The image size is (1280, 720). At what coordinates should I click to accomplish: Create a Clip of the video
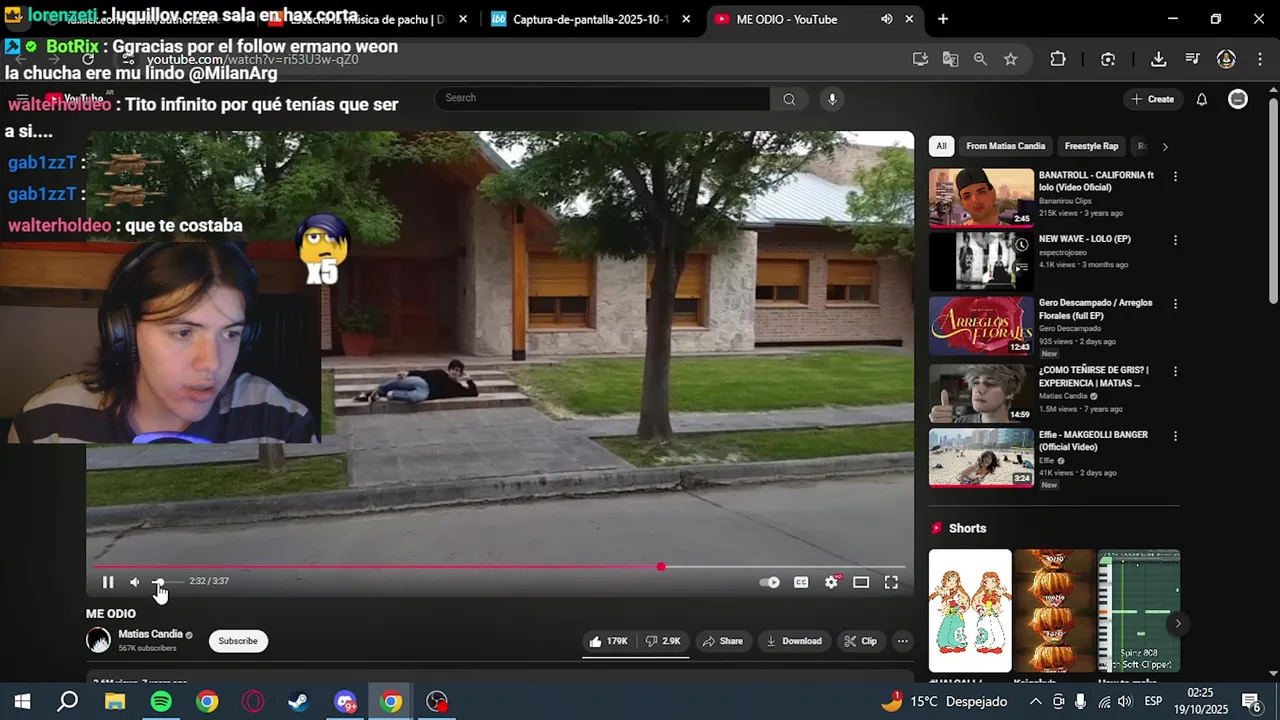pyautogui.click(x=860, y=641)
